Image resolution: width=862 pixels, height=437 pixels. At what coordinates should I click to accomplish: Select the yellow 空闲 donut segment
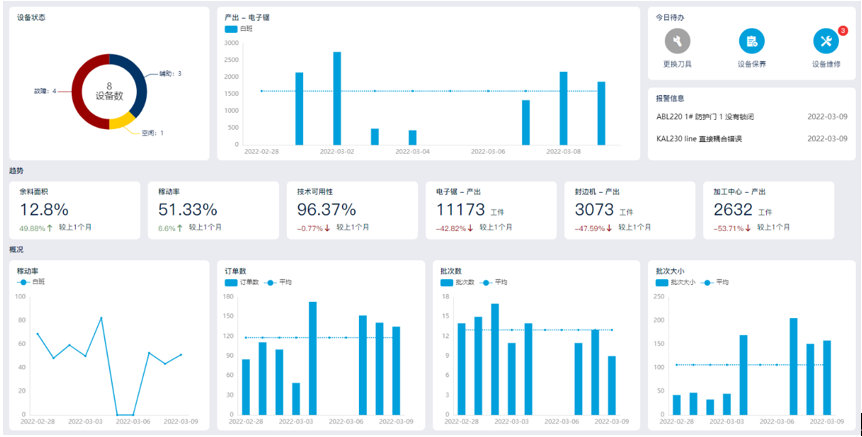[122, 121]
